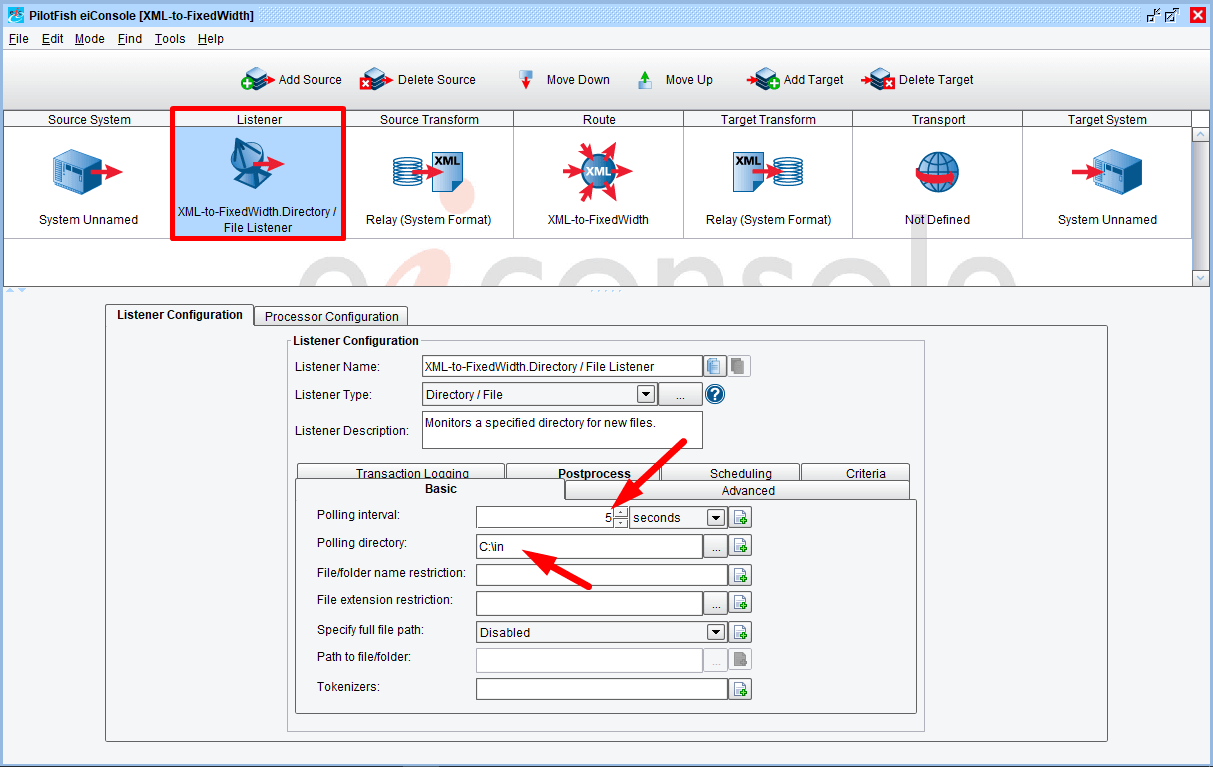Open the Edit menu
Screen dimensions: 1213x767
click(53, 39)
